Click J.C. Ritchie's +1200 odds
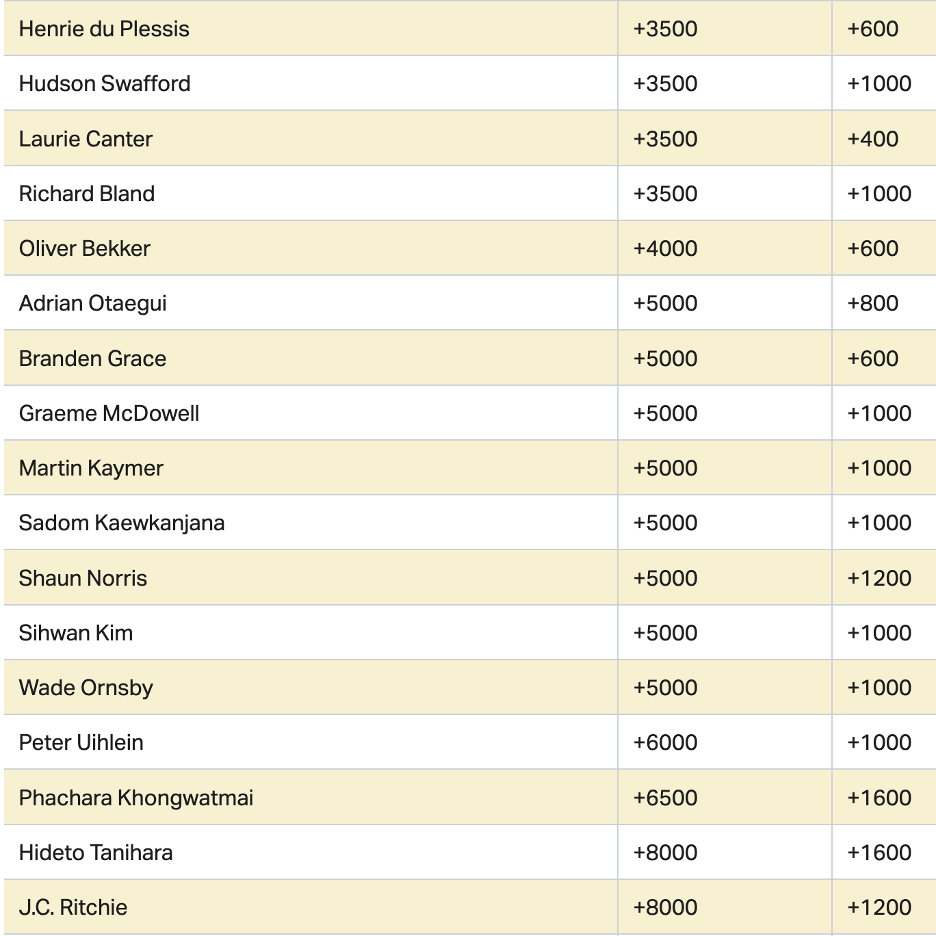Image resolution: width=936 pixels, height=936 pixels. click(879, 908)
